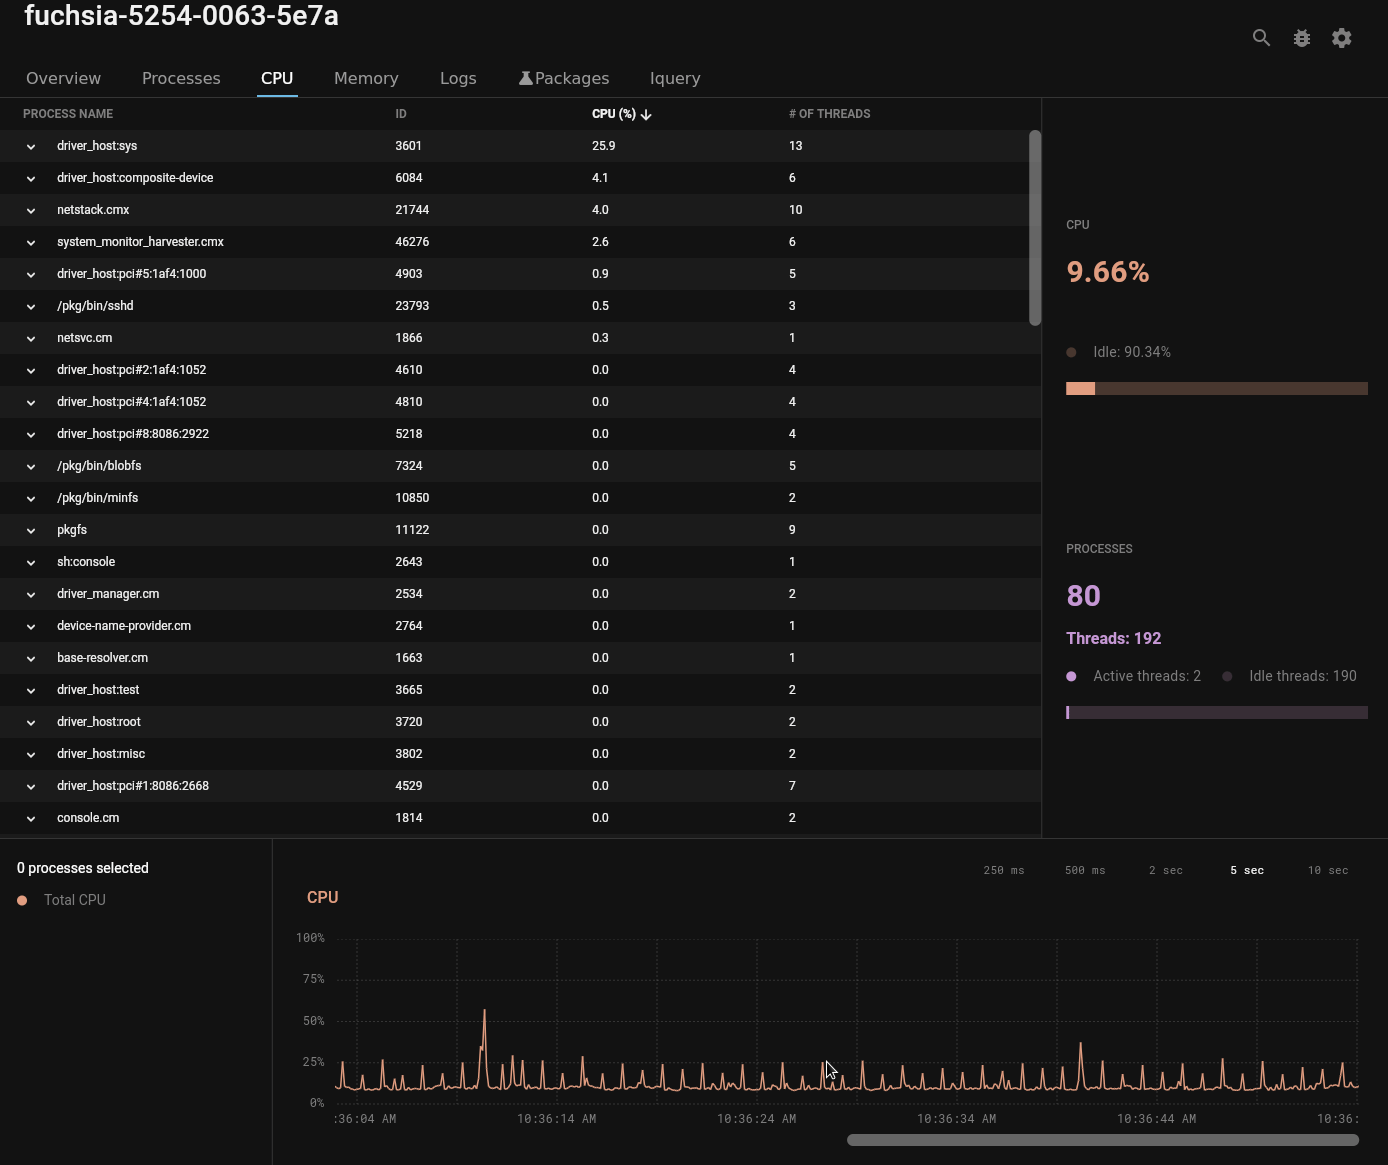Click the Idle CPU legend dot
The height and width of the screenshot is (1165, 1388).
click(x=1071, y=352)
